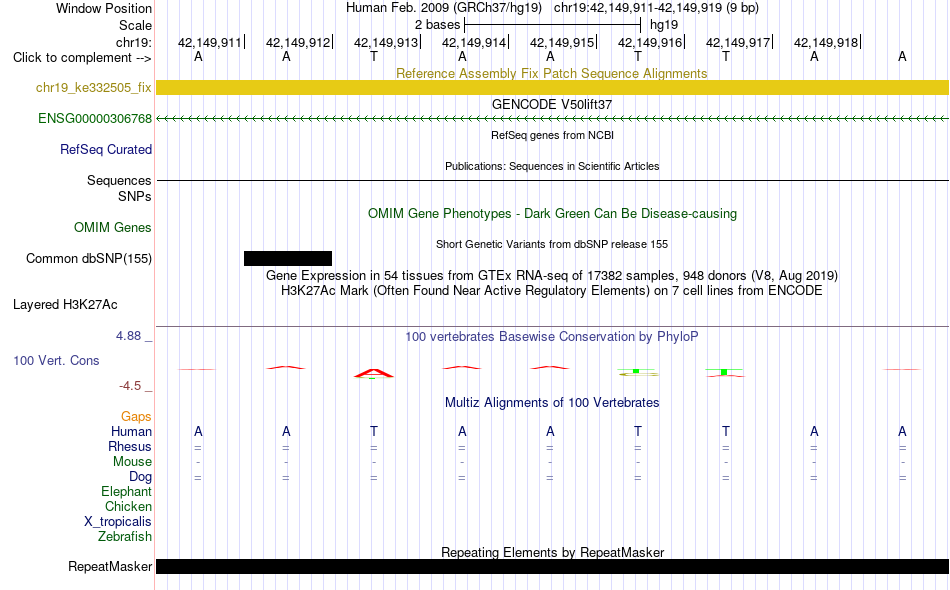Screen dimensions: 950x590
Task: Click the chr19:42,149,911-42,149,919 (9 bp) position text
Action: tap(656, 8)
